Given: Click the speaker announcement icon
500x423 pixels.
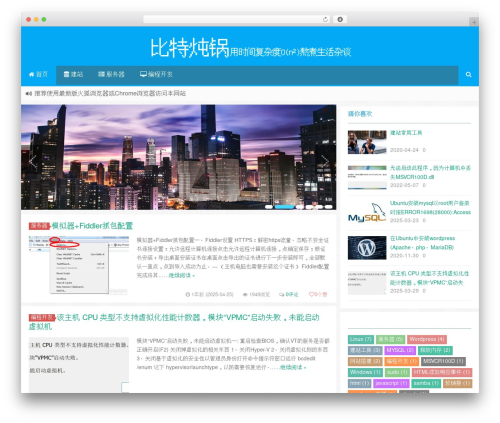Looking at the screenshot, I should (29, 94).
